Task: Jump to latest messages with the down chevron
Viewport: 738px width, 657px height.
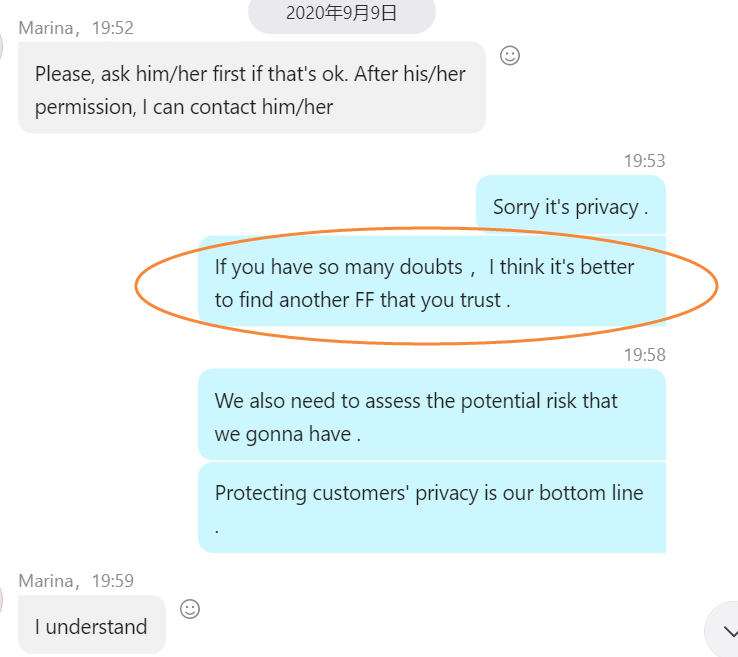Action: [x=724, y=632]
